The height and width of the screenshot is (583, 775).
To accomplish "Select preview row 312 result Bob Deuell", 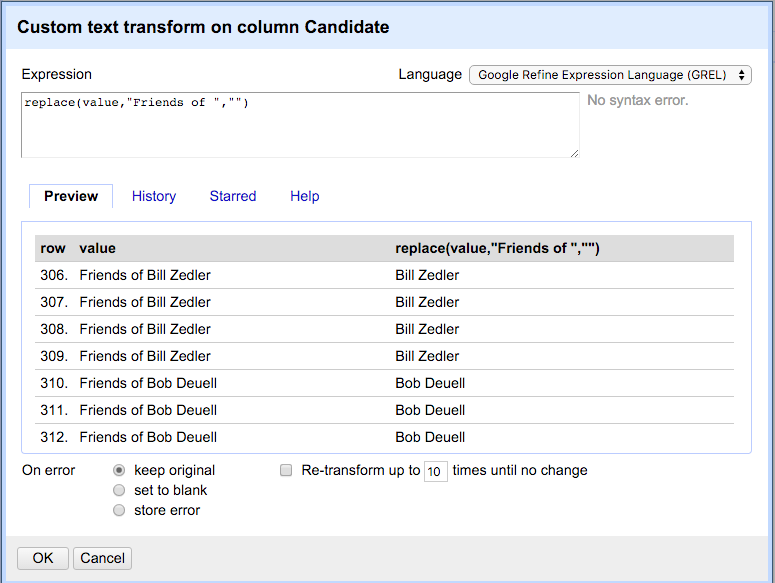I will coord(430,437).
